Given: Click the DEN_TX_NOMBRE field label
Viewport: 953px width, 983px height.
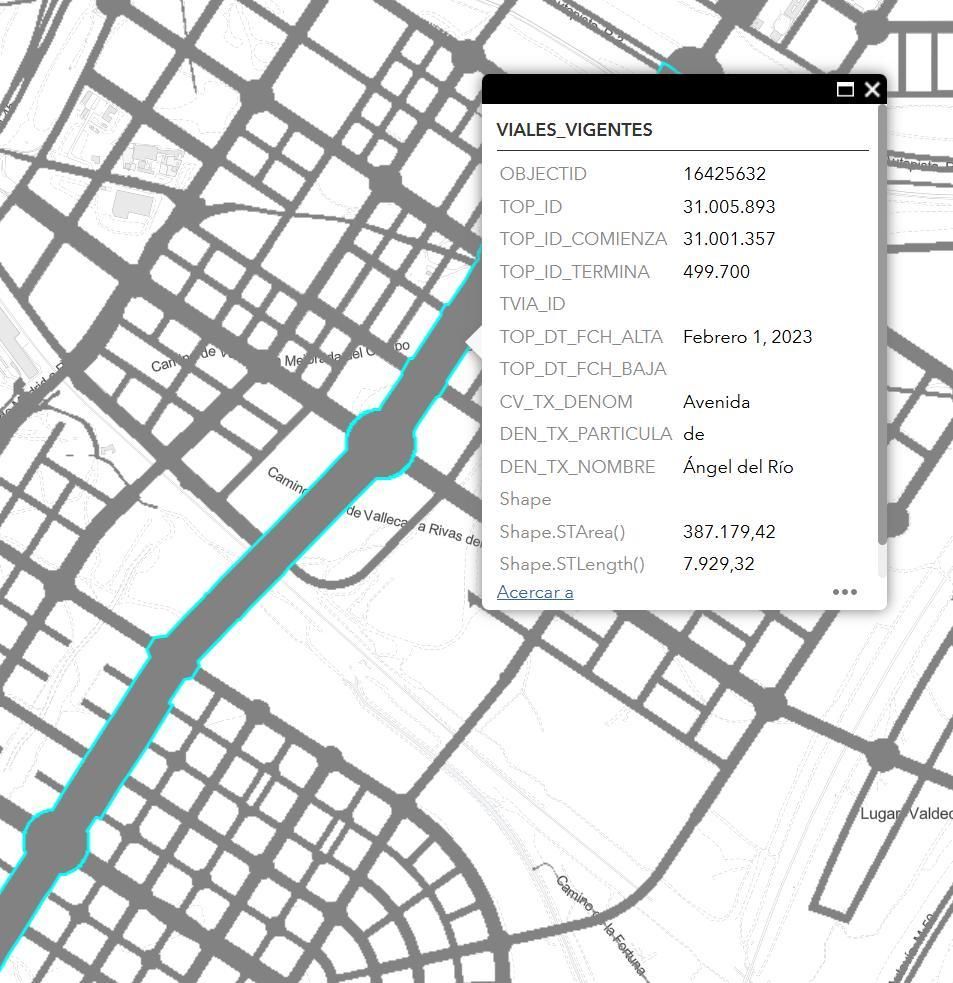Looking at the screenshot, I should [x=577, y=467].
